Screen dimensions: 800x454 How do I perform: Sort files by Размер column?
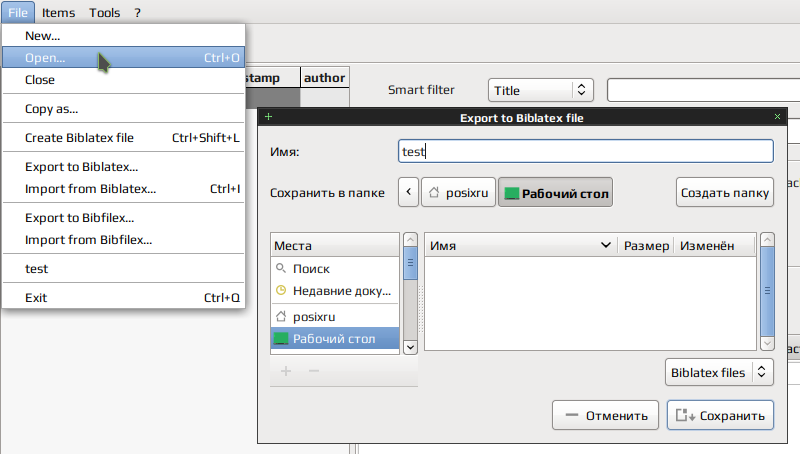click(646, 246)
